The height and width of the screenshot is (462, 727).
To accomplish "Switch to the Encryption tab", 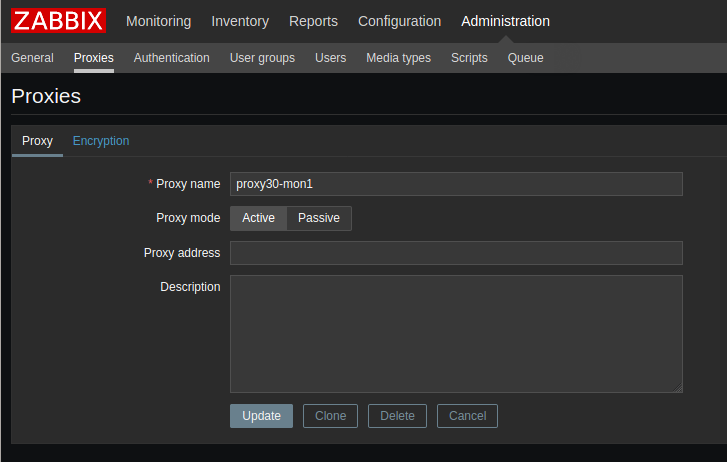I will coord(101,141).
